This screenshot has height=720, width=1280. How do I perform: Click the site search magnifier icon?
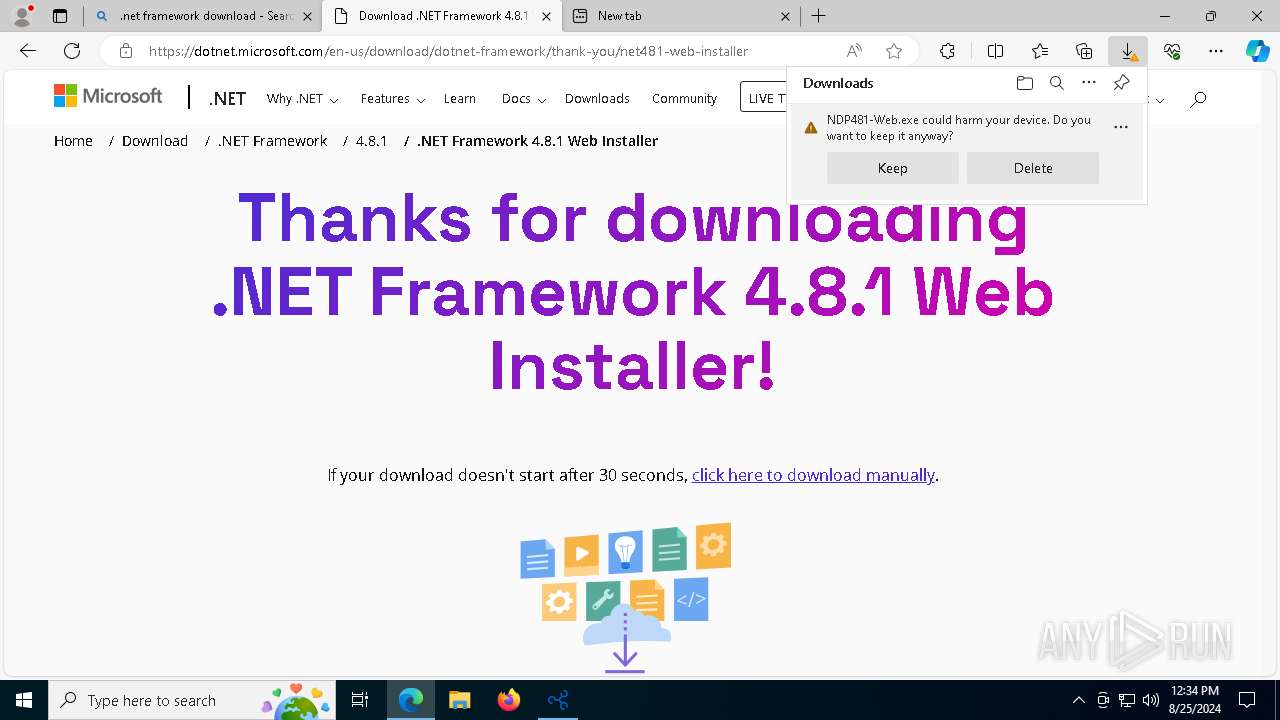tap(1198, 98)
